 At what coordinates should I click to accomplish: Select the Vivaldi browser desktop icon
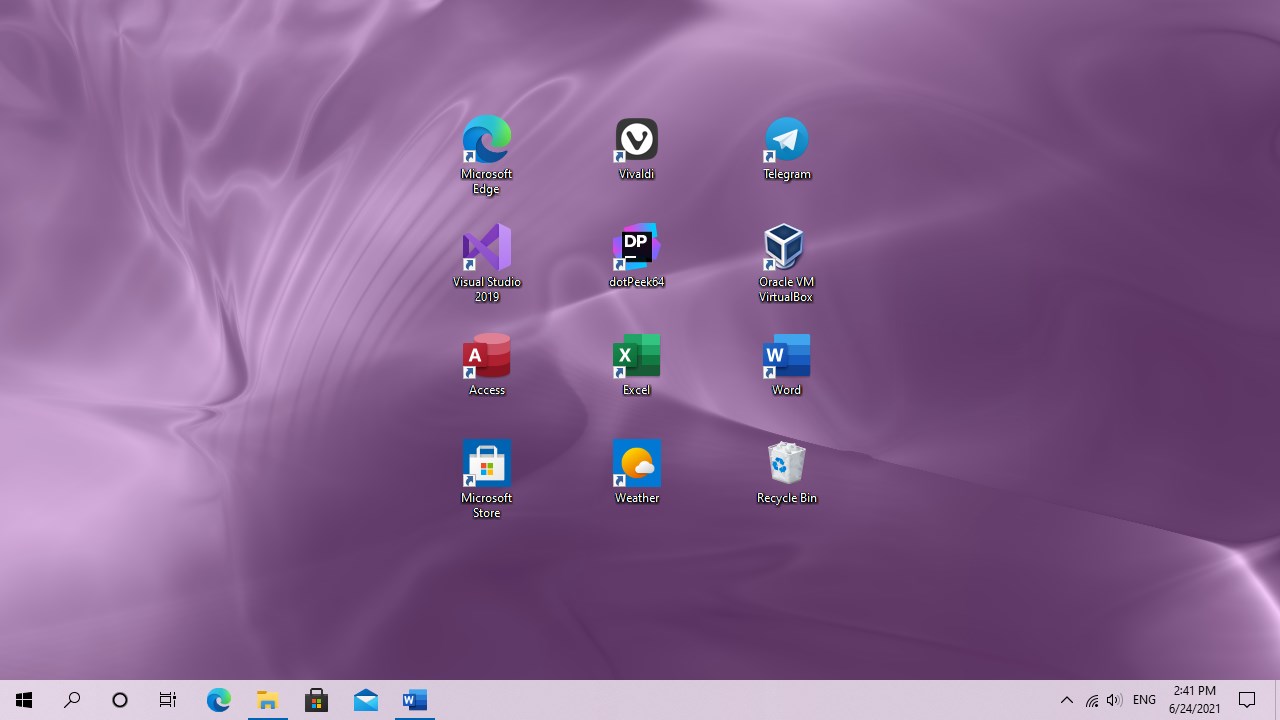click(636, 149)
